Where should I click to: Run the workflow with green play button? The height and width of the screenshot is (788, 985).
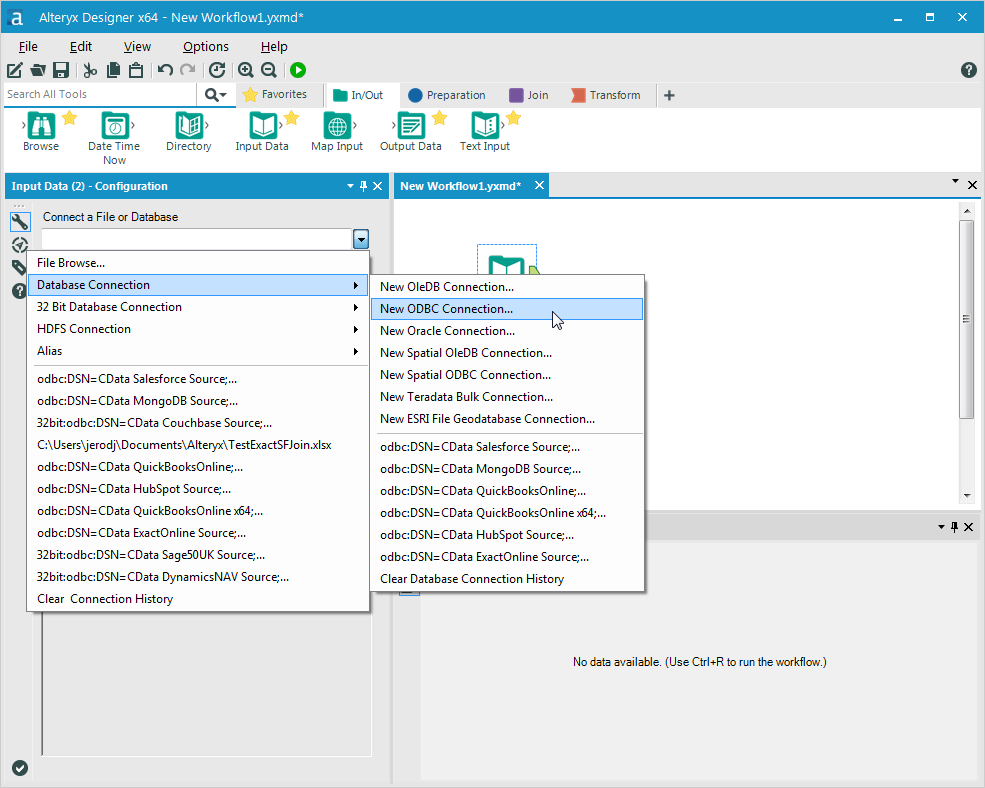click(x=298, y=70)
